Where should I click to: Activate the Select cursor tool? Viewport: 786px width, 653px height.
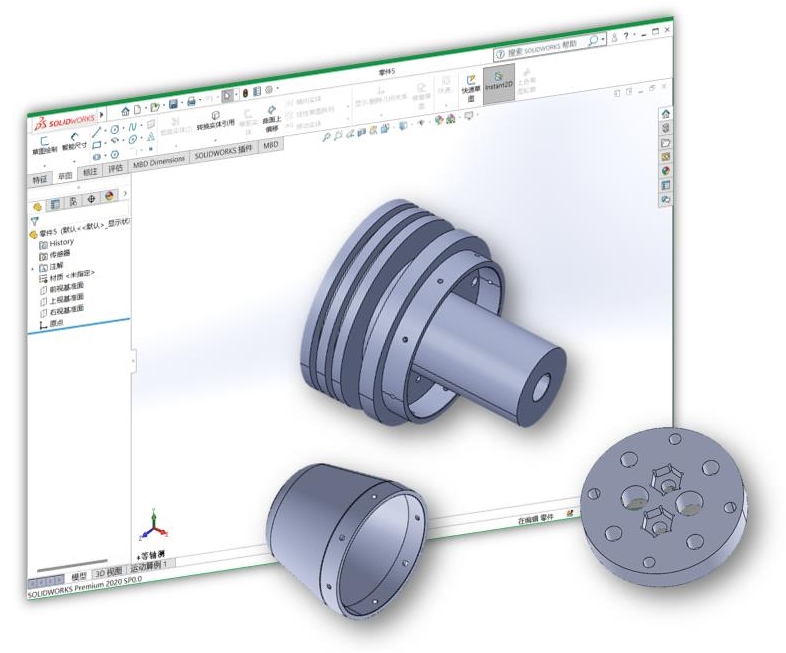click(228, 95)
